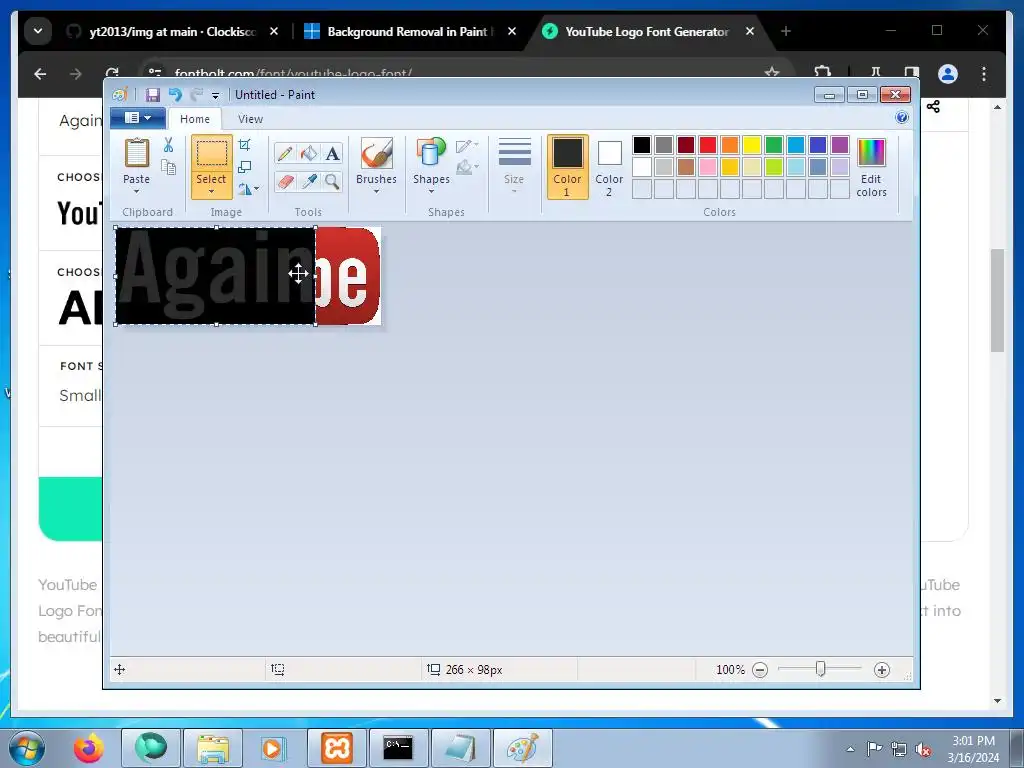Bookmark the page with the star icon
Viewport: 1024px width, 768px height.
click(772, 72)
